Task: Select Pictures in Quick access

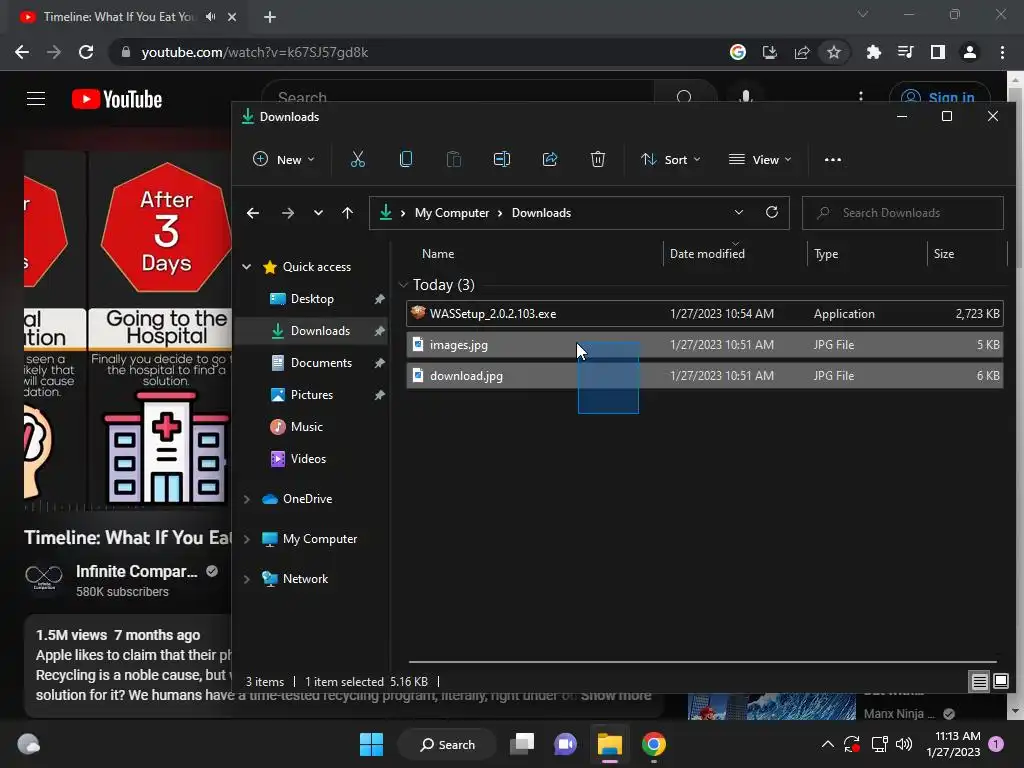Action: [312, 395]
